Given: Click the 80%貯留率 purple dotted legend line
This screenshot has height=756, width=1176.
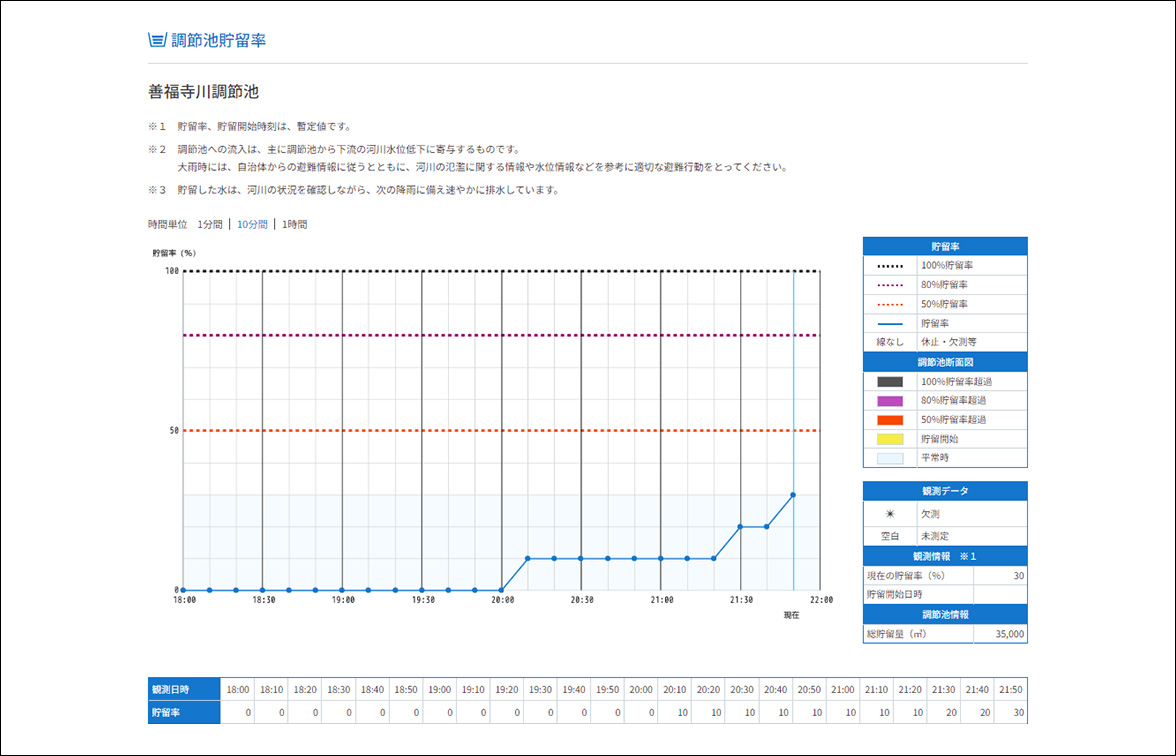Looking at the screenshot, I should click(890, 285).
